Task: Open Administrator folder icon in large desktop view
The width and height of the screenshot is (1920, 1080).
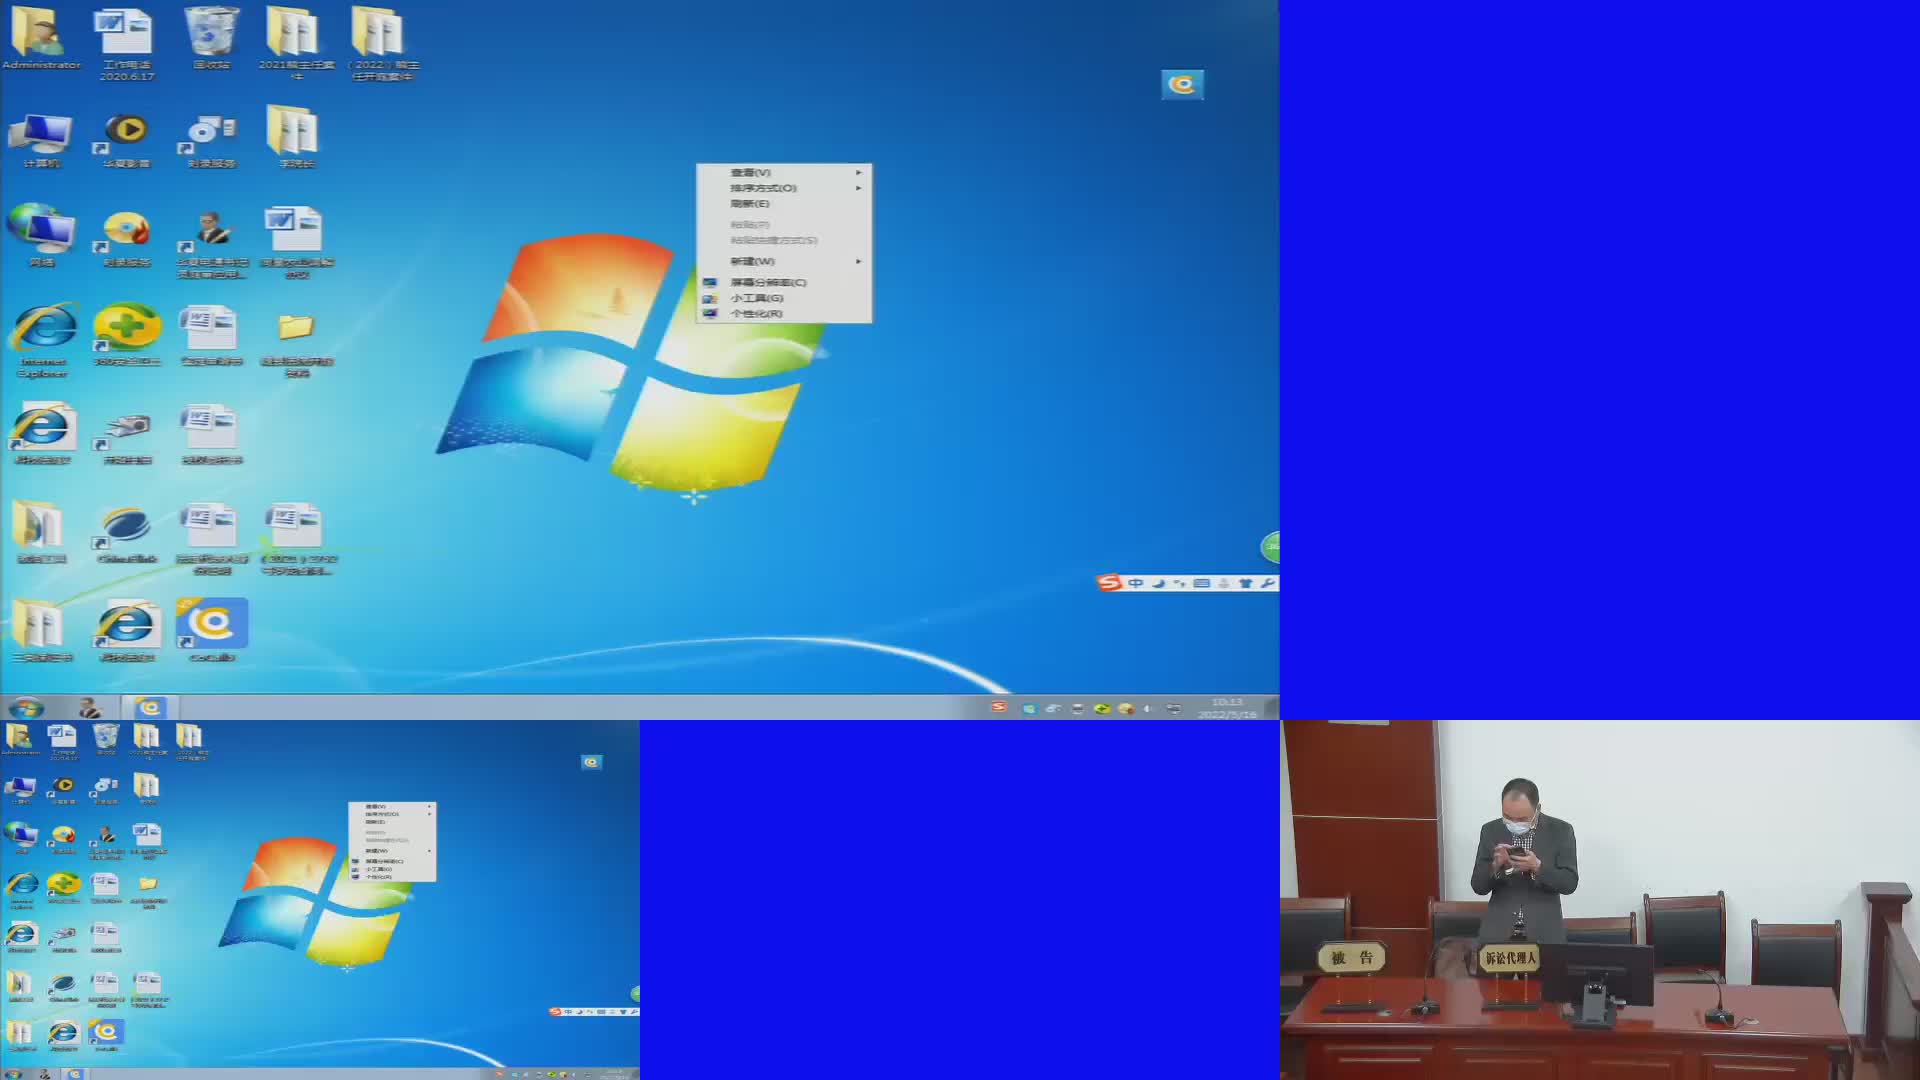Action: 40,38
